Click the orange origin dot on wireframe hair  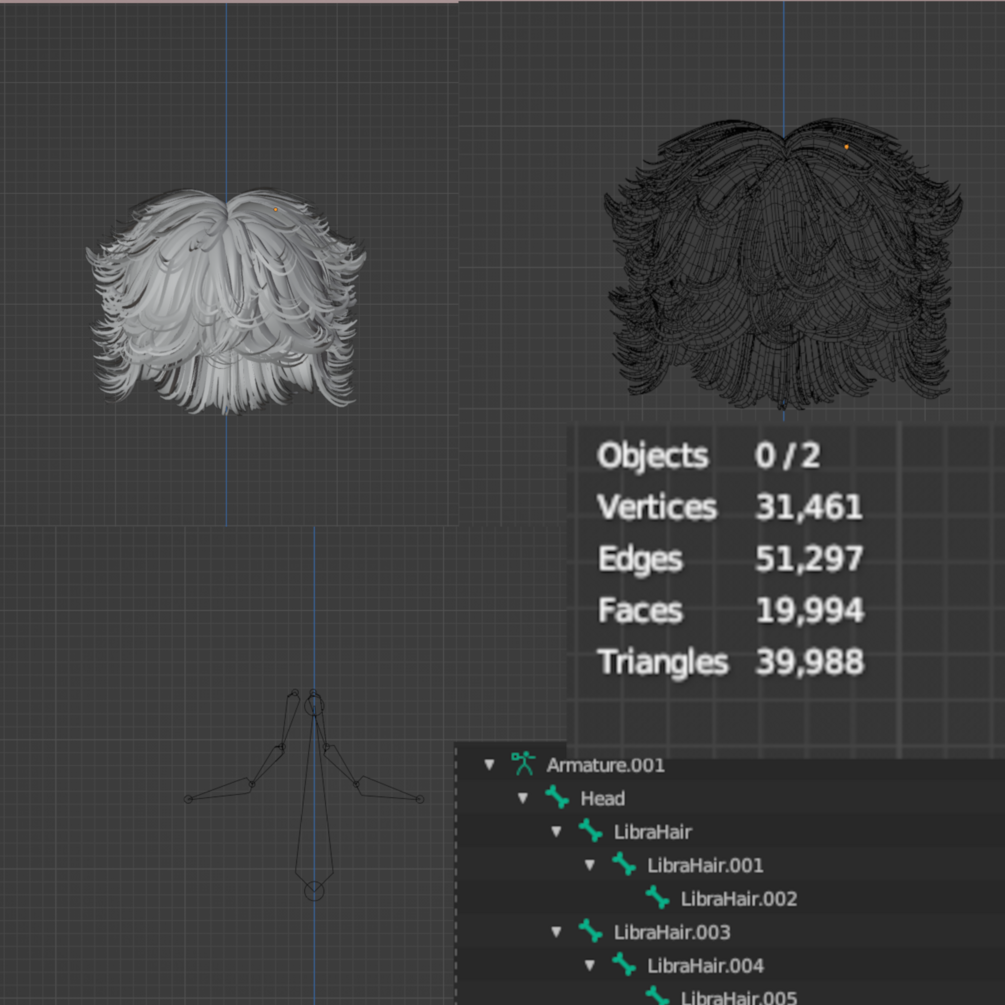(847, 147)
